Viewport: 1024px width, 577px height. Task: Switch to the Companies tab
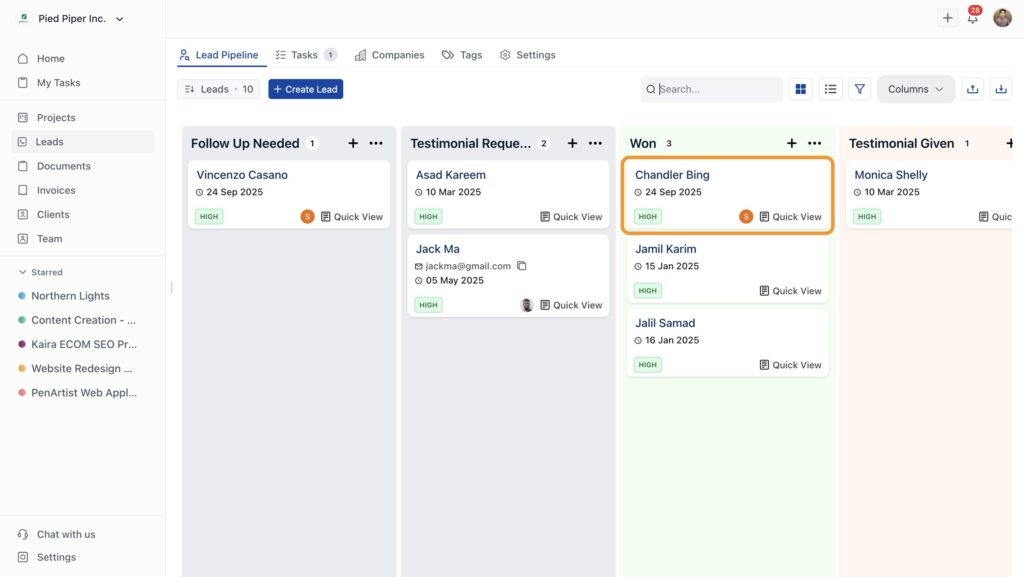pyautogui.click(x=389, y=55)
